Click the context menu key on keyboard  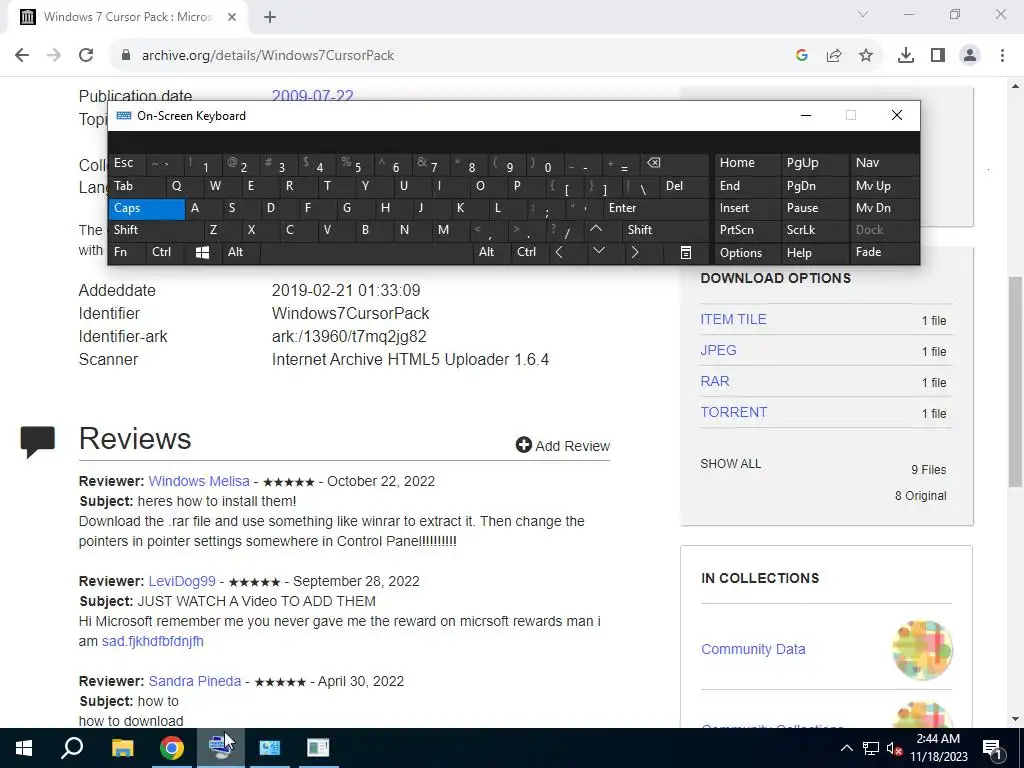pyautogui.click(x=686, y=252)
